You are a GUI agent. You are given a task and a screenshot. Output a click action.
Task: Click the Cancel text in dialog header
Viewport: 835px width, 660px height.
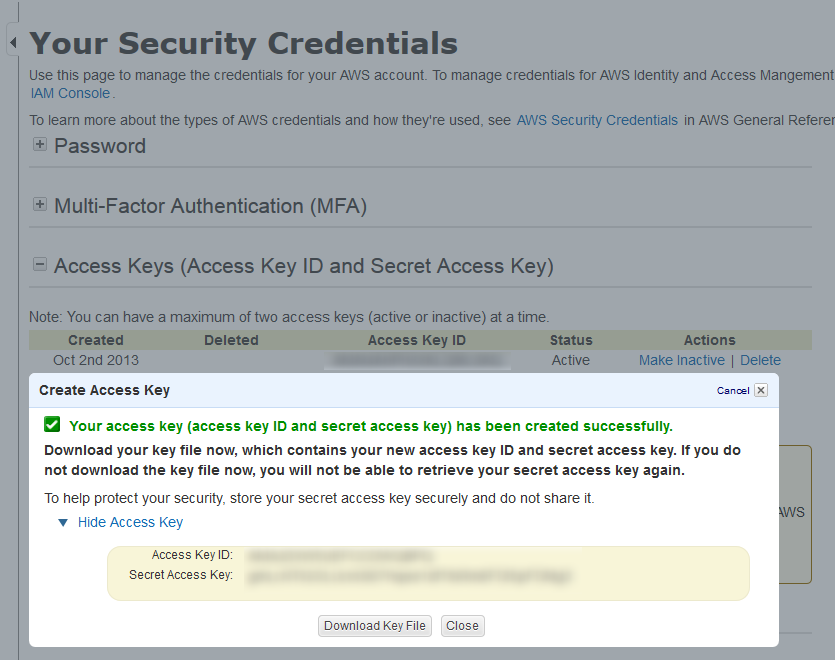point(732,390)
